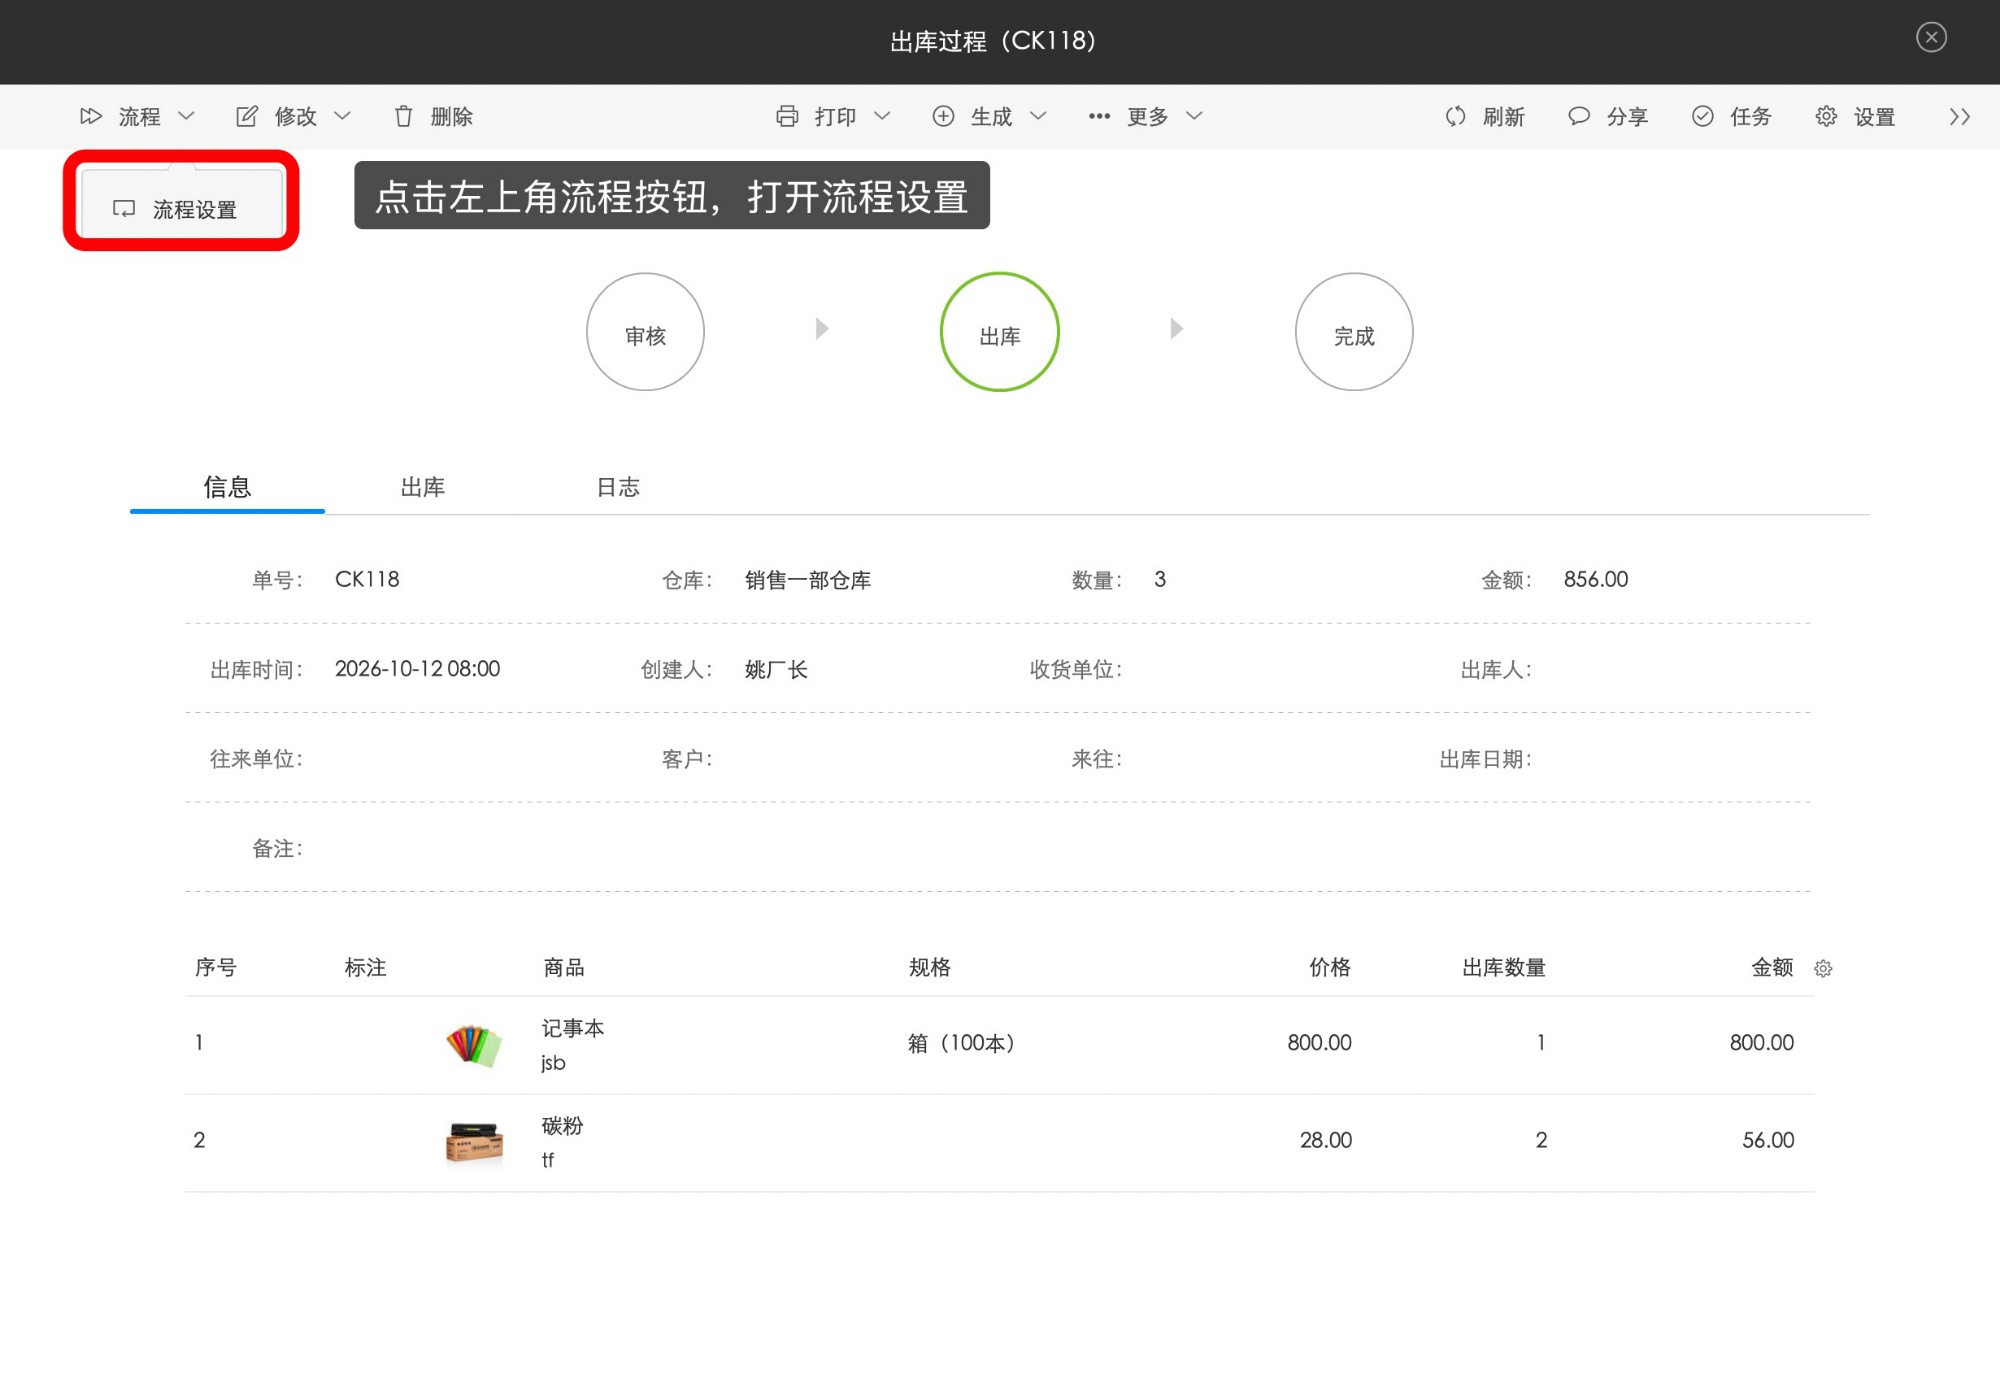Select the 流程设置 menu entry

(182, 208)
